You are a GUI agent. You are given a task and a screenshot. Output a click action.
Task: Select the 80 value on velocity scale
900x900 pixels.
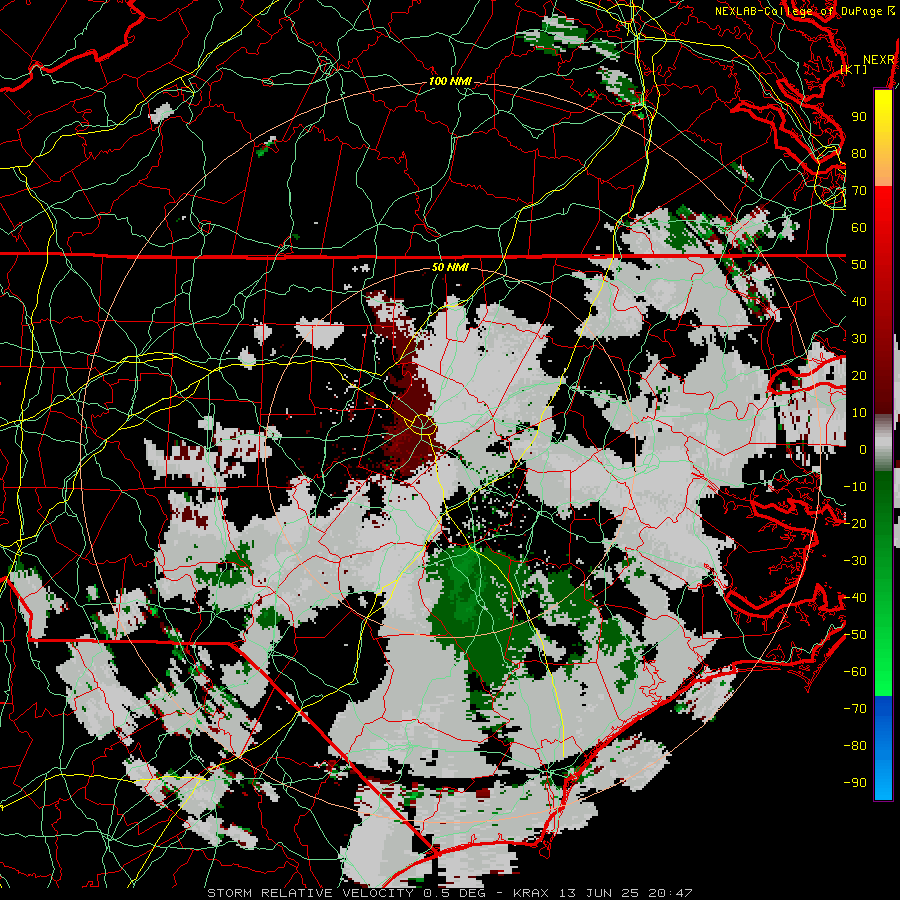click(859, 153)
